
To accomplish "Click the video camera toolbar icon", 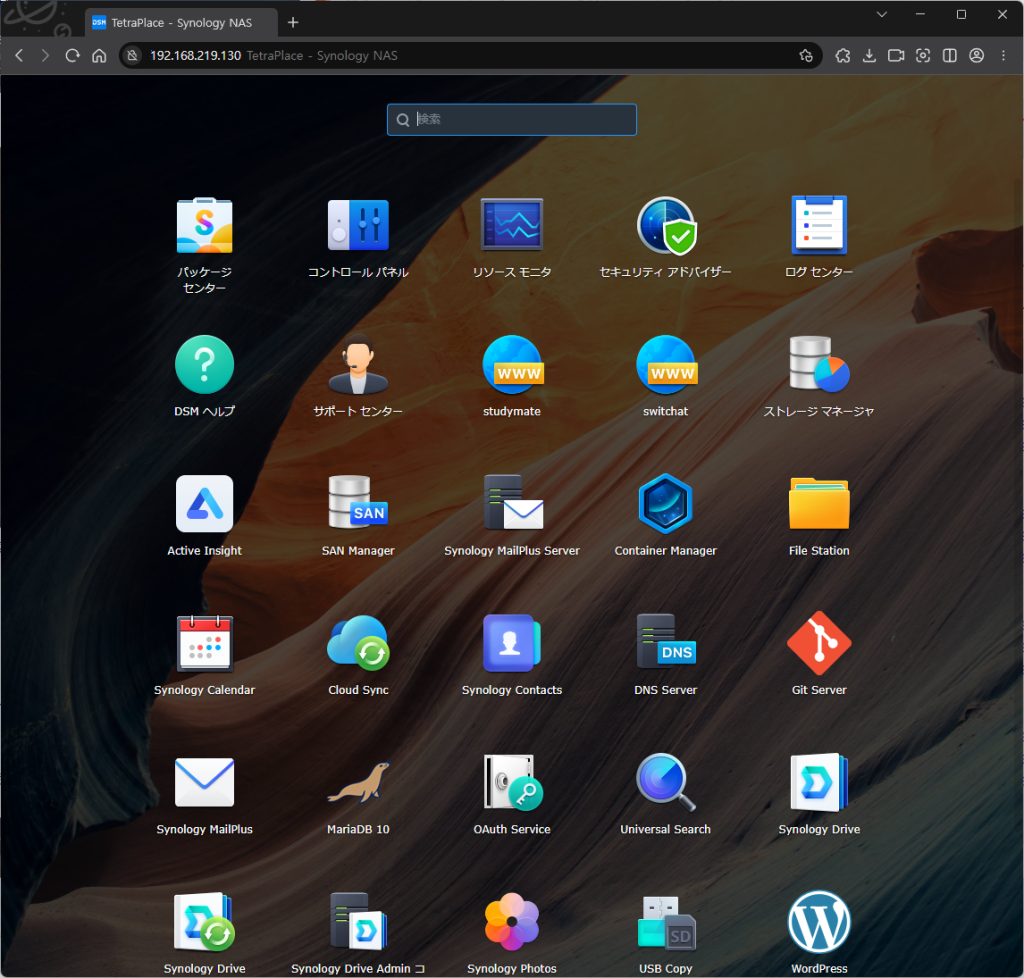I will [x=896, y=55].
